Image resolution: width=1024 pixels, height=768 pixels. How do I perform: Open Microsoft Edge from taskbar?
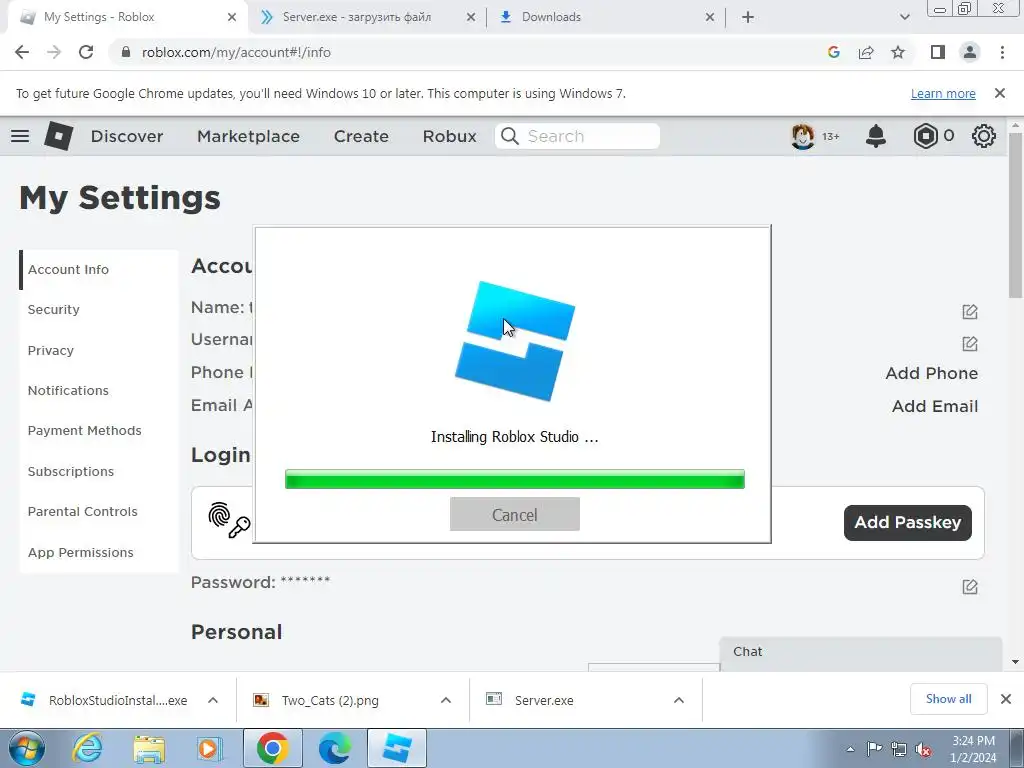click(x=334, y=748)
